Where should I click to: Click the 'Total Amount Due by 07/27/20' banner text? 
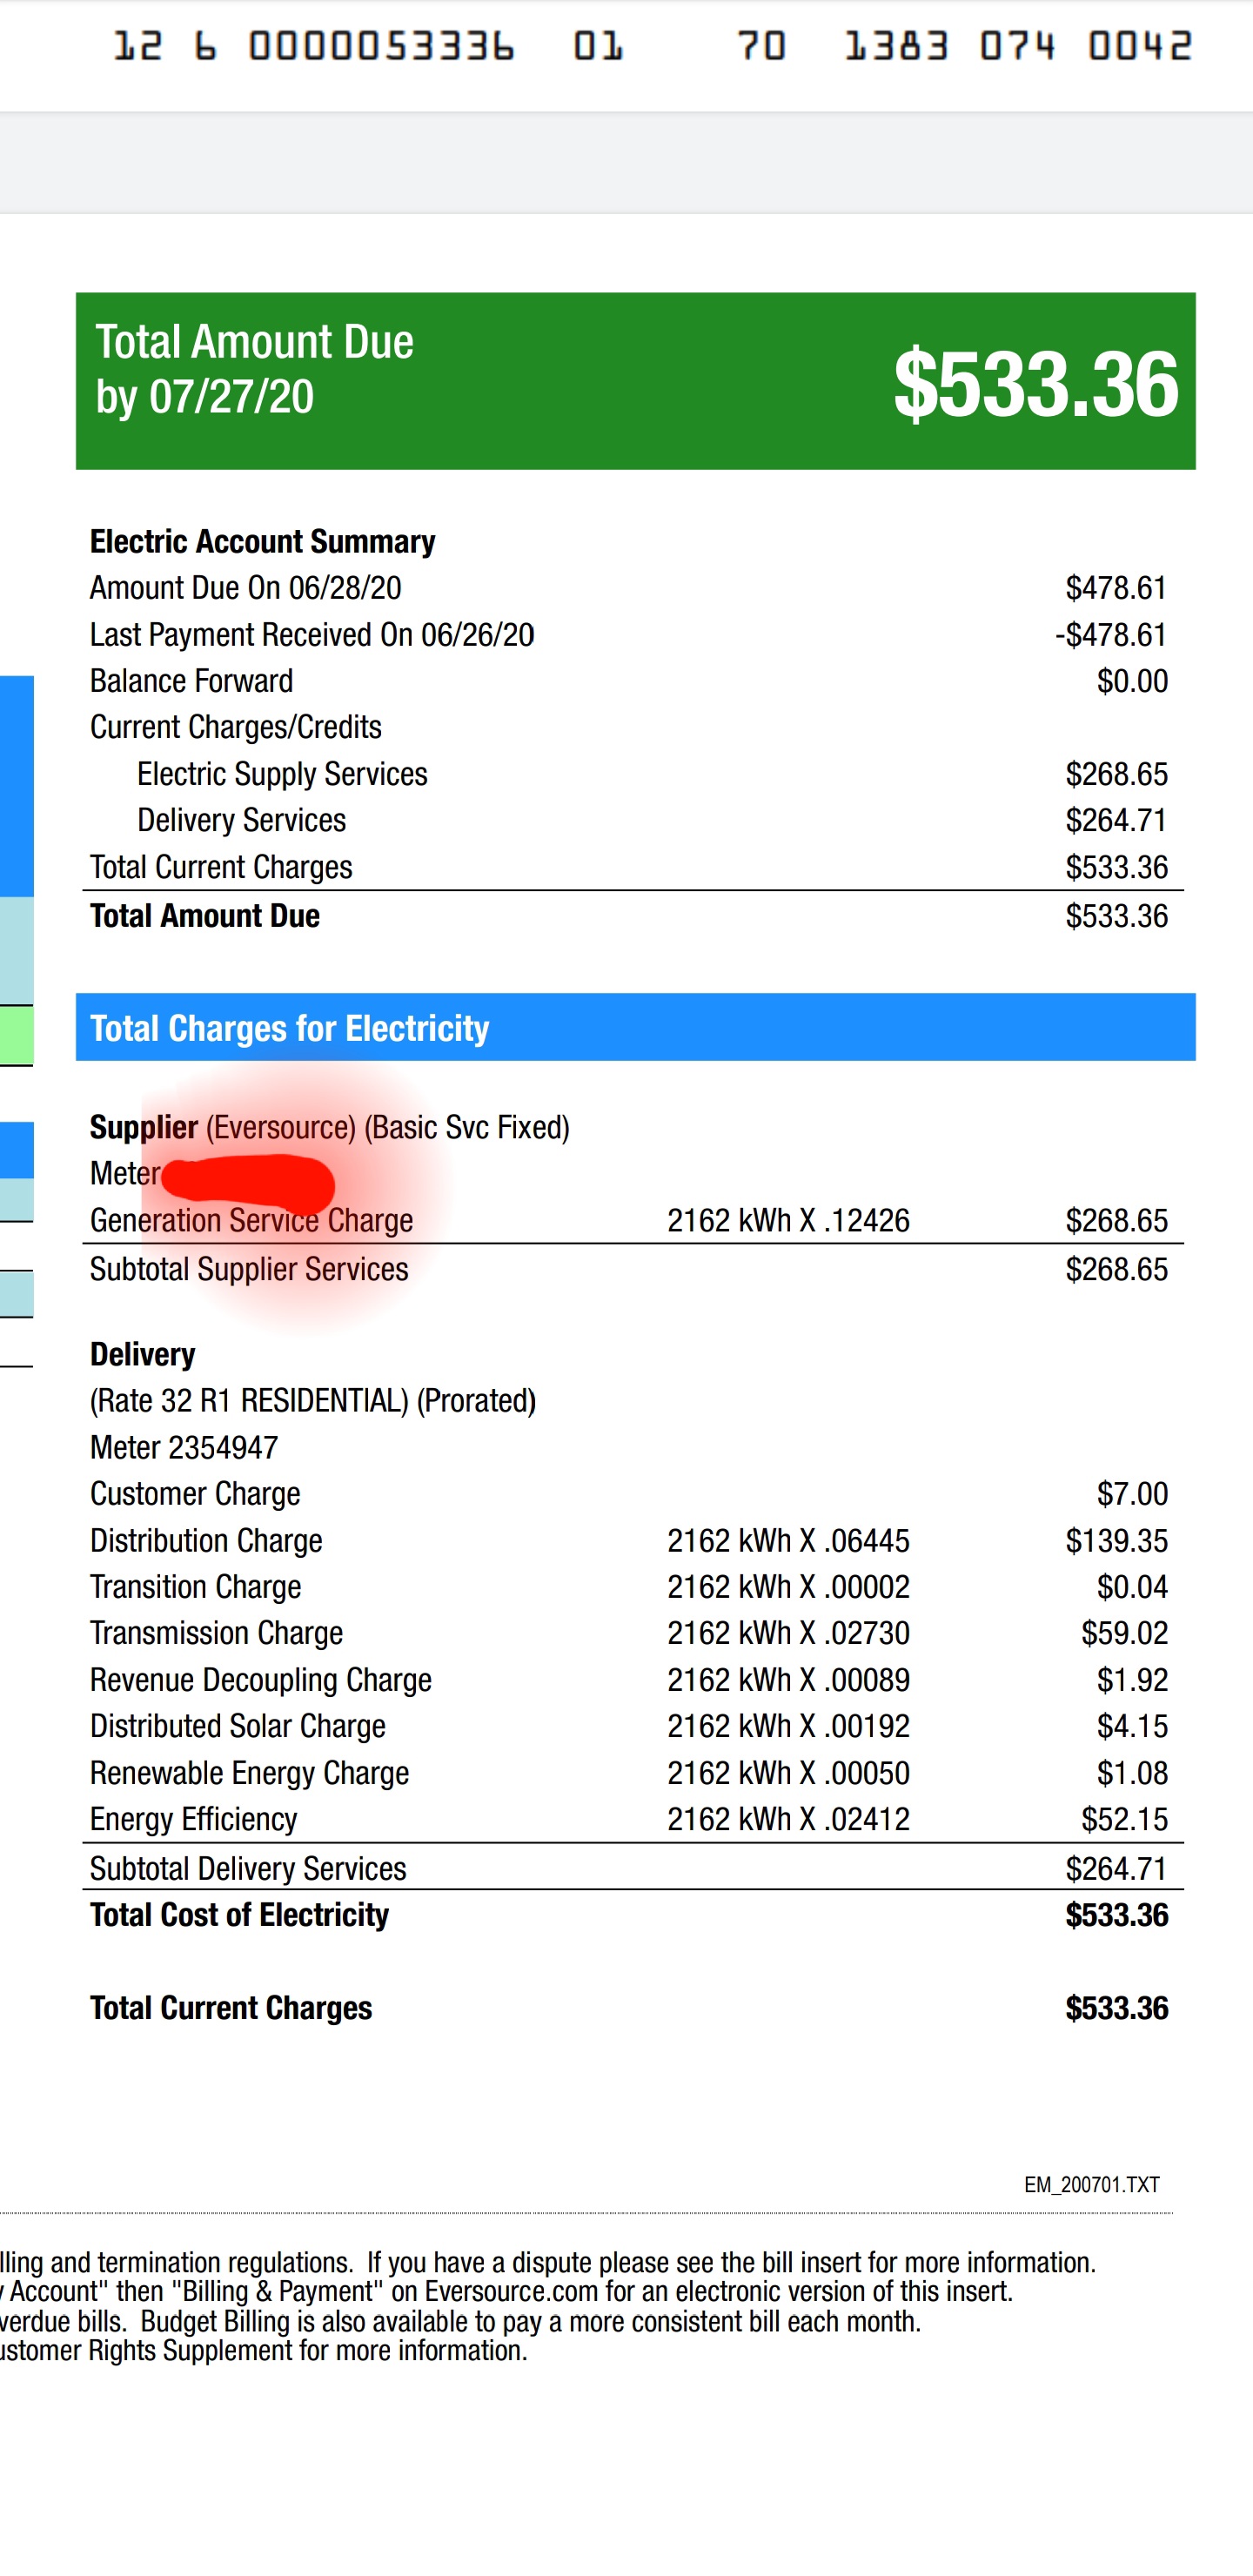(254, 369)
